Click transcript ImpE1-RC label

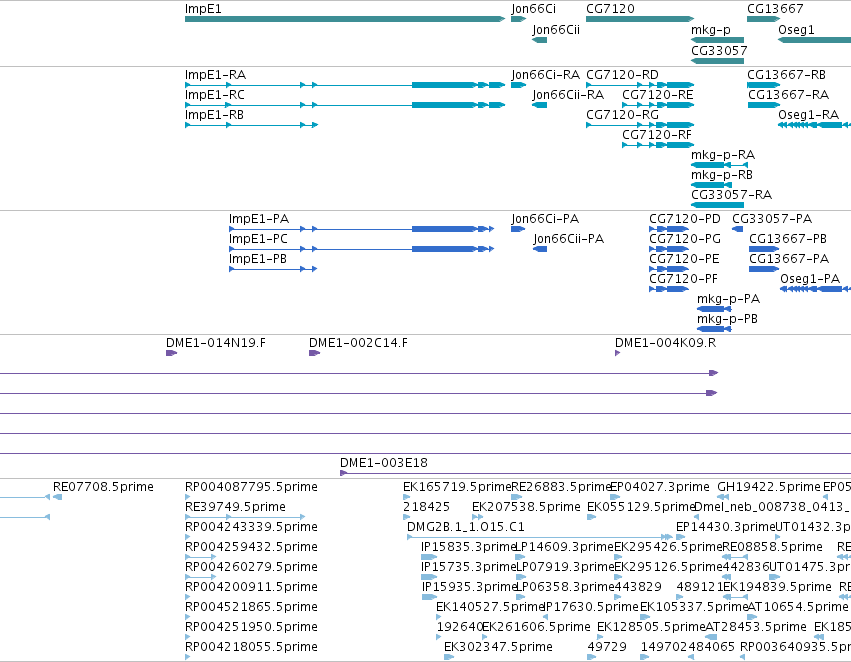(215, 95)
